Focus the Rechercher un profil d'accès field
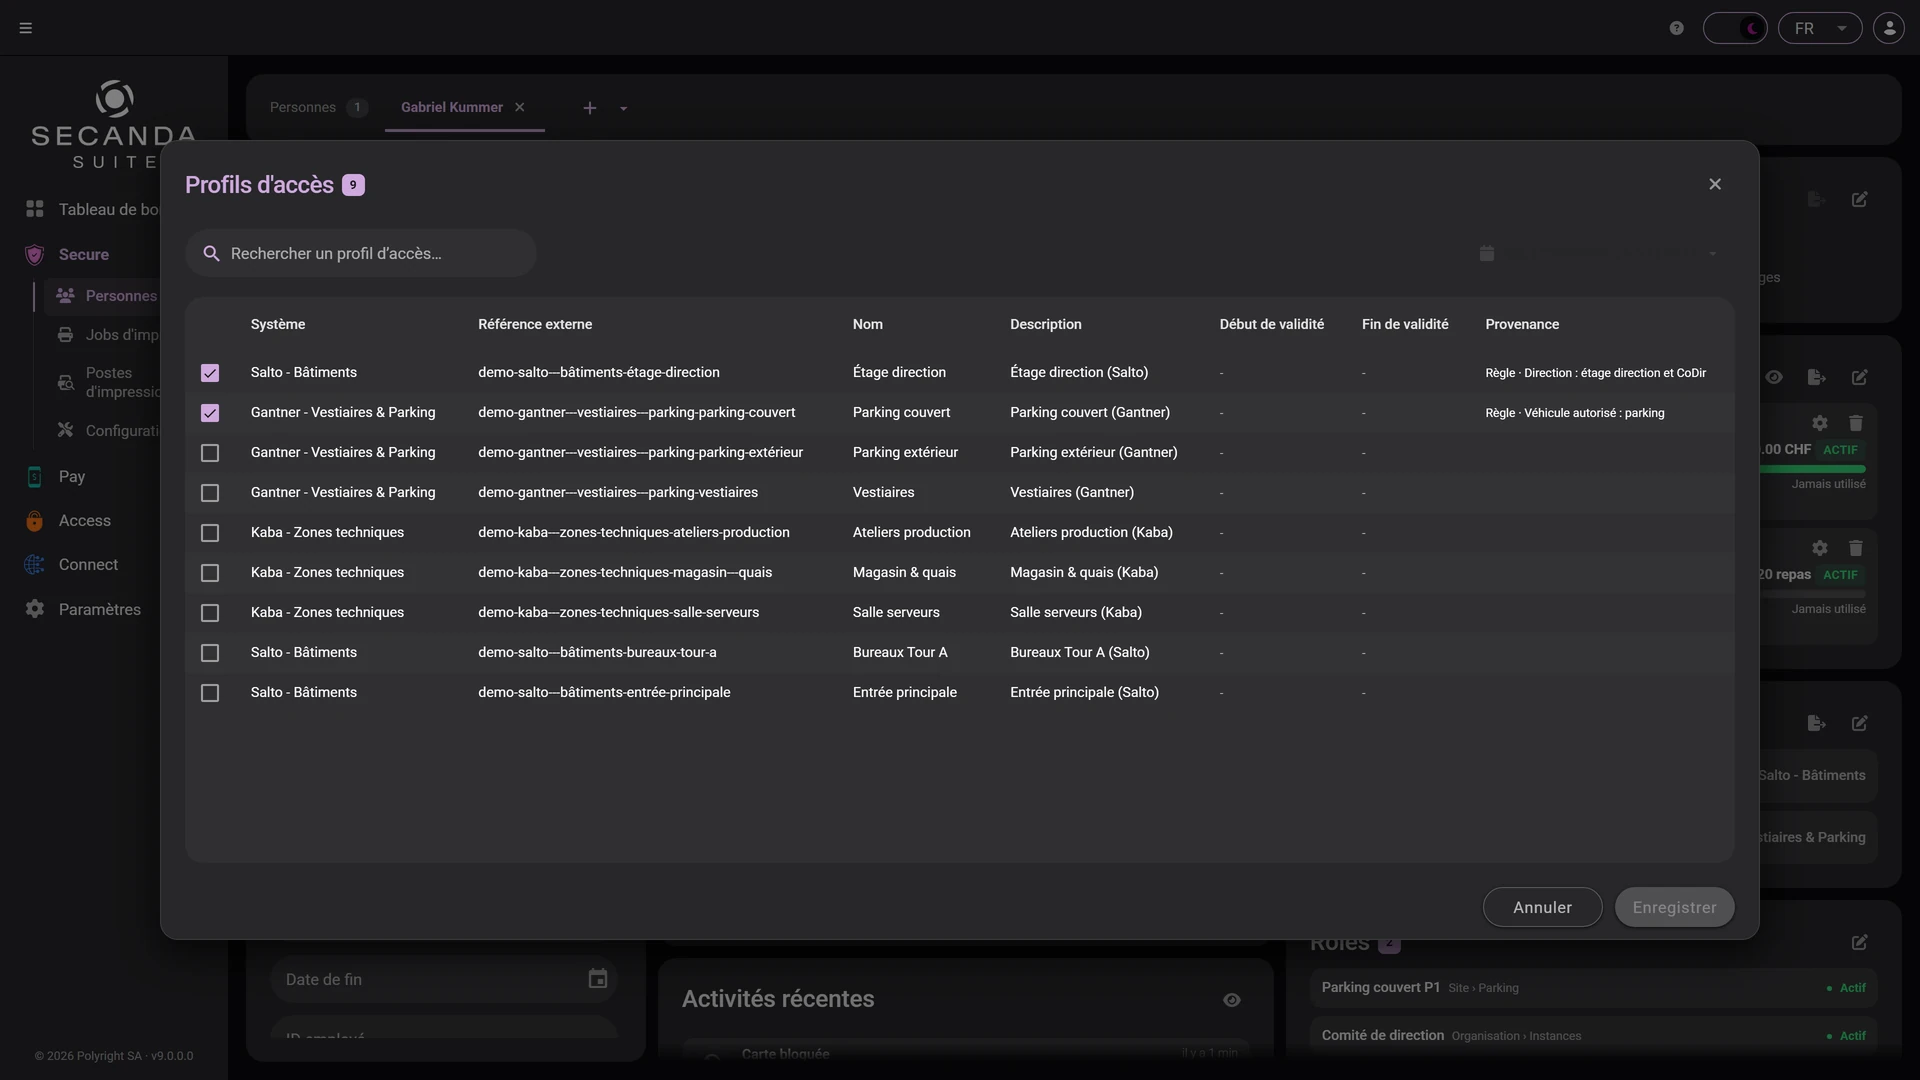 coord(360,253)
